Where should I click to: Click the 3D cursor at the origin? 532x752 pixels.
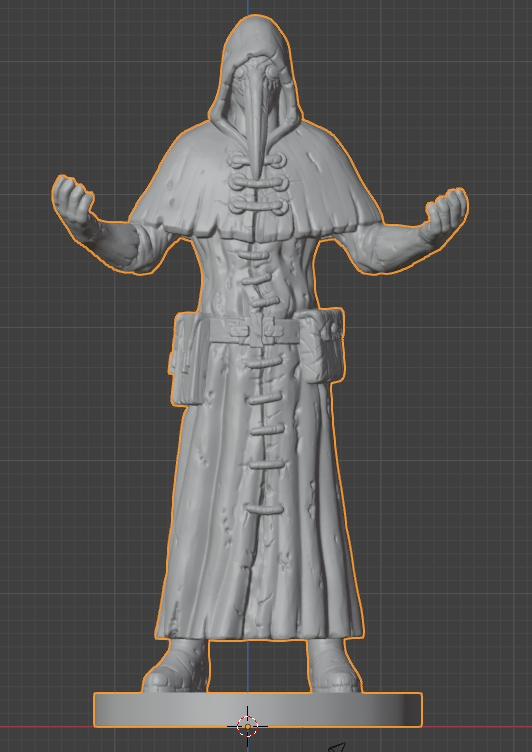tap(248, 727)
